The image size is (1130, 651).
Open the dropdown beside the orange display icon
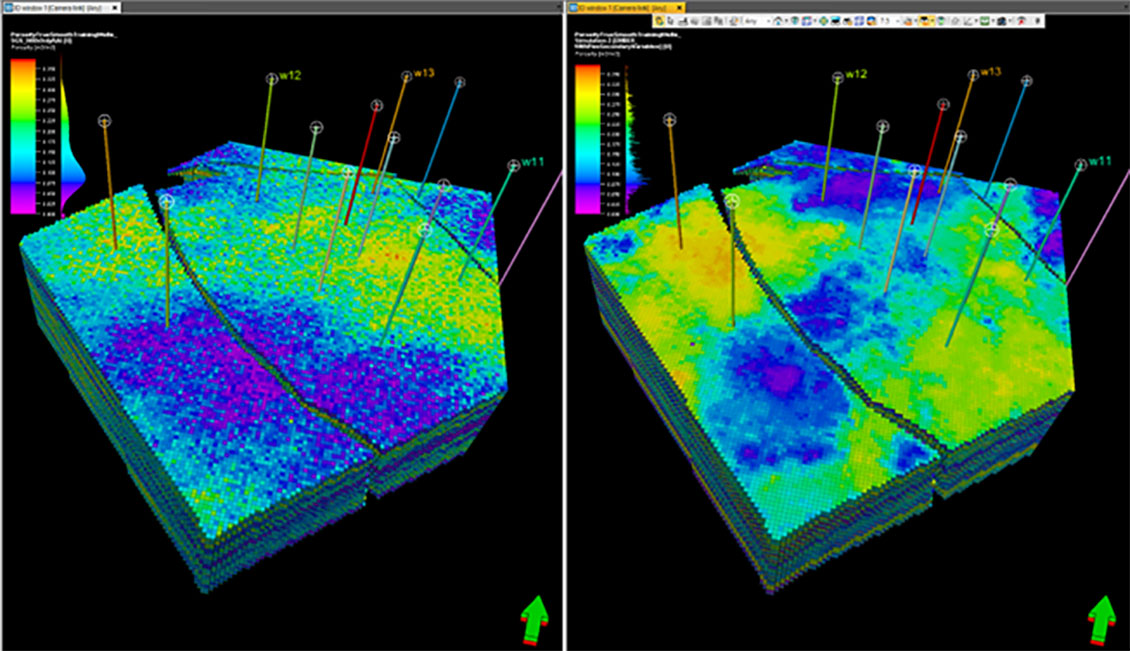pos(915,21)
